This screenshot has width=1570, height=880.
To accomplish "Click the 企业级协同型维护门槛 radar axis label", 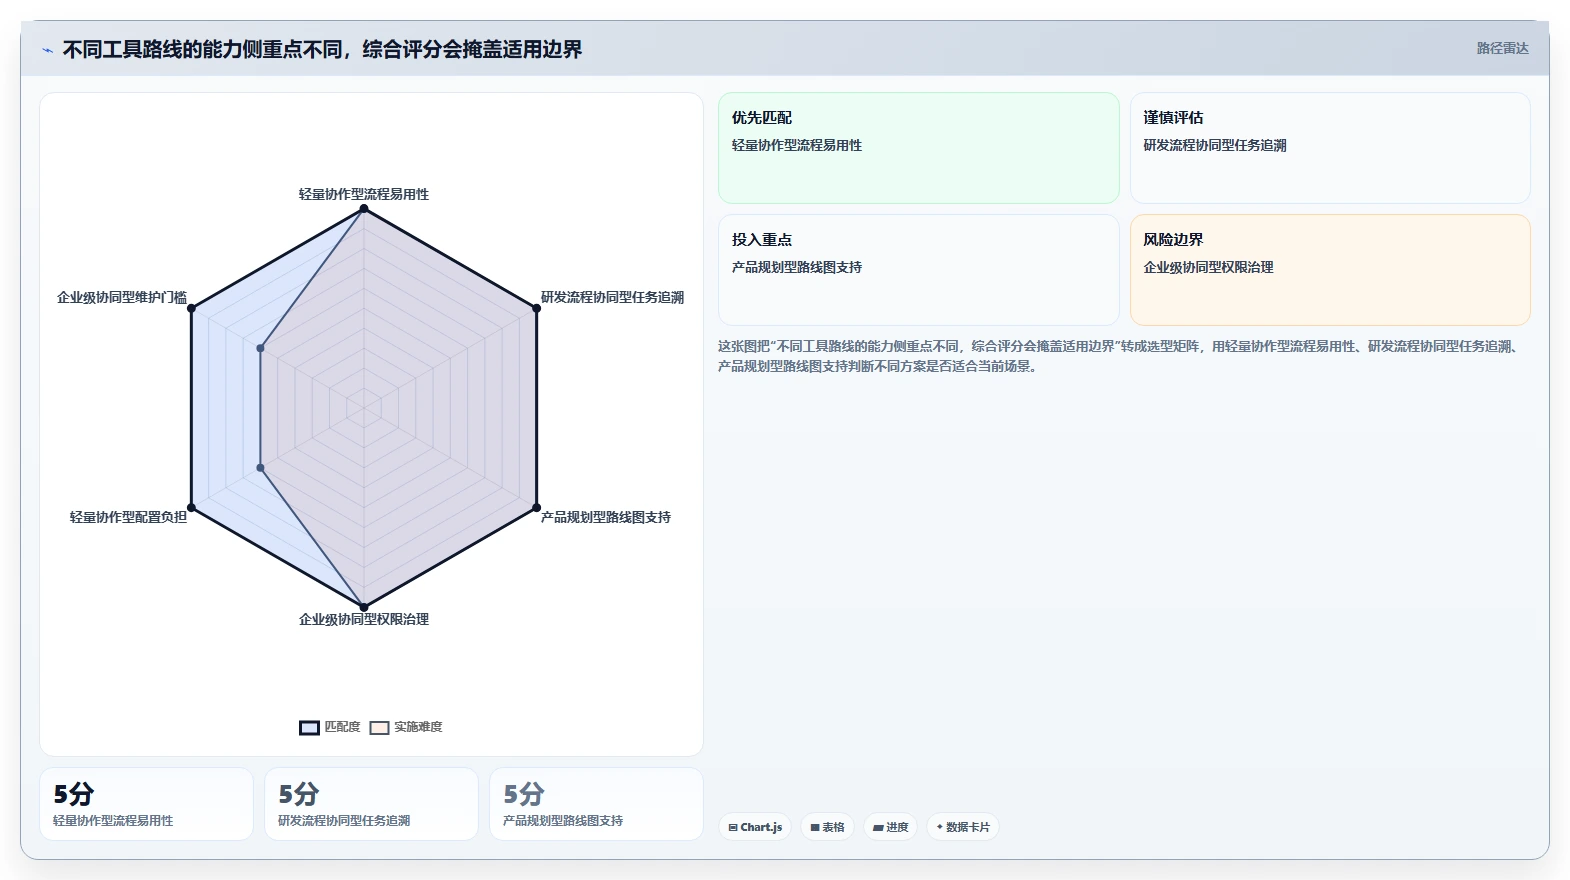I will tap(122, 297).
